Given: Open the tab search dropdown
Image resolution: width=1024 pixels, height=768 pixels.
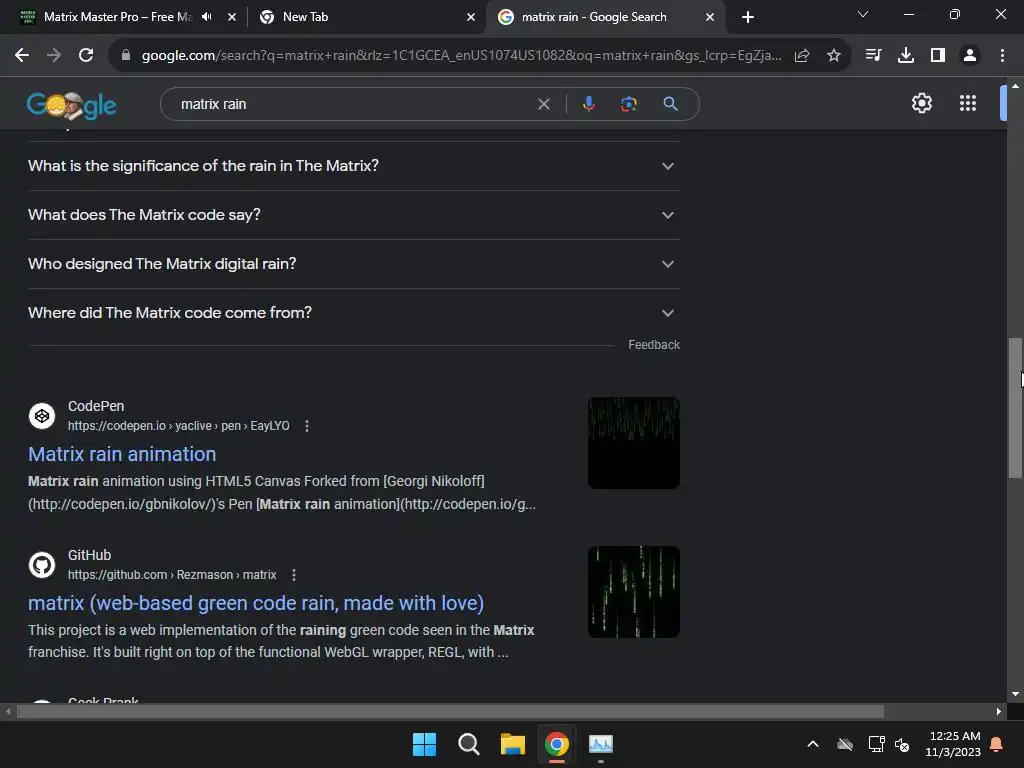Looking at the screenshot, I should [863, 14].
